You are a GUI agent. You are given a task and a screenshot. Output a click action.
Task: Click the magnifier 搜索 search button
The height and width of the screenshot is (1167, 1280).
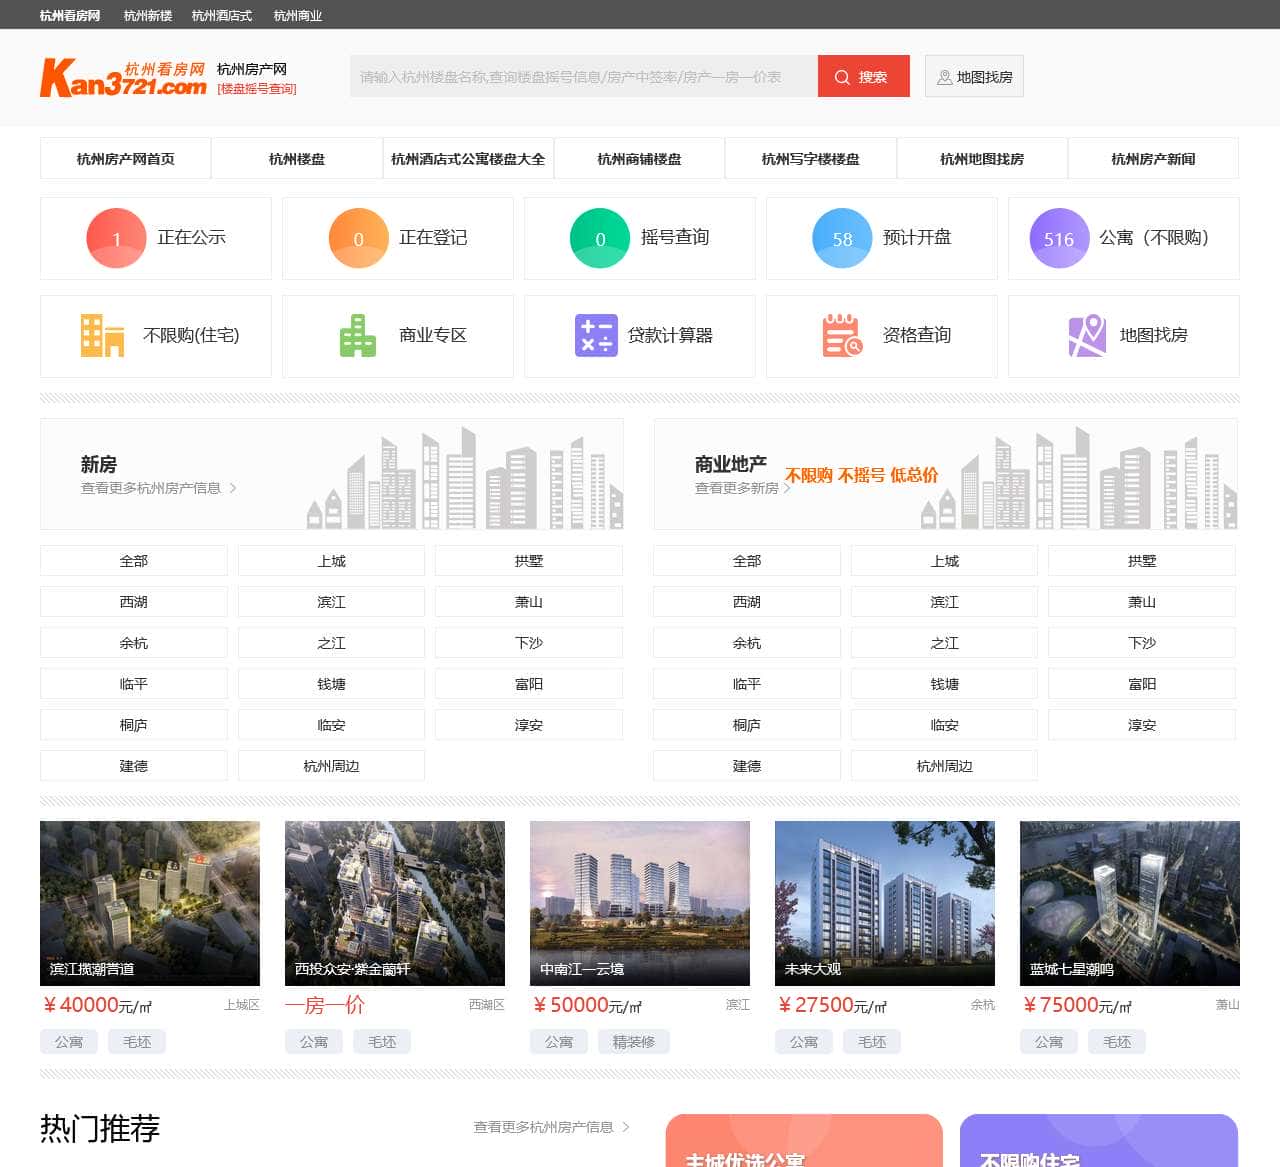(862, 76)
